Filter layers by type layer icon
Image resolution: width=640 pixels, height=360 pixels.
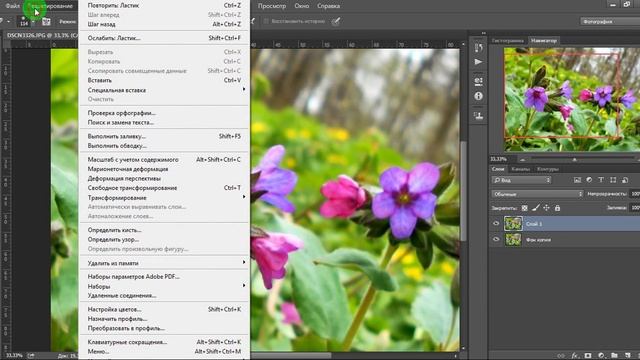601,180
